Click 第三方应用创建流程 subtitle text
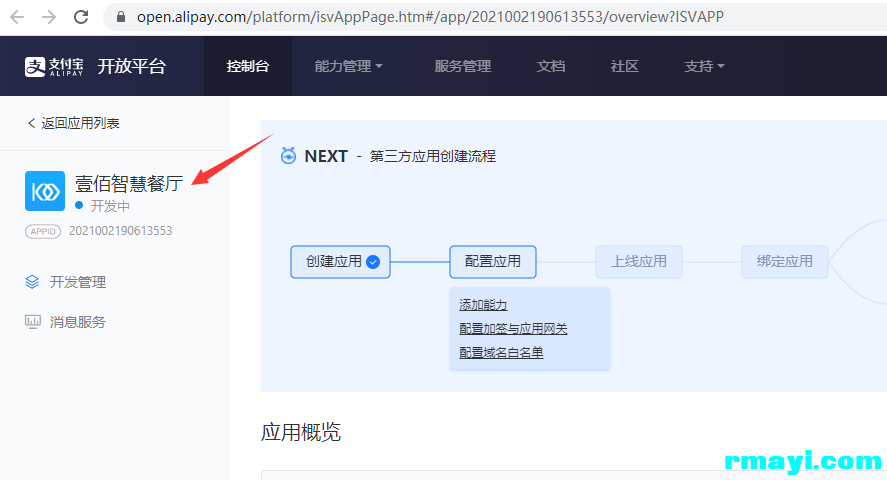The height and width of the screenshot is (480, 887). click(x=433, y=156)
